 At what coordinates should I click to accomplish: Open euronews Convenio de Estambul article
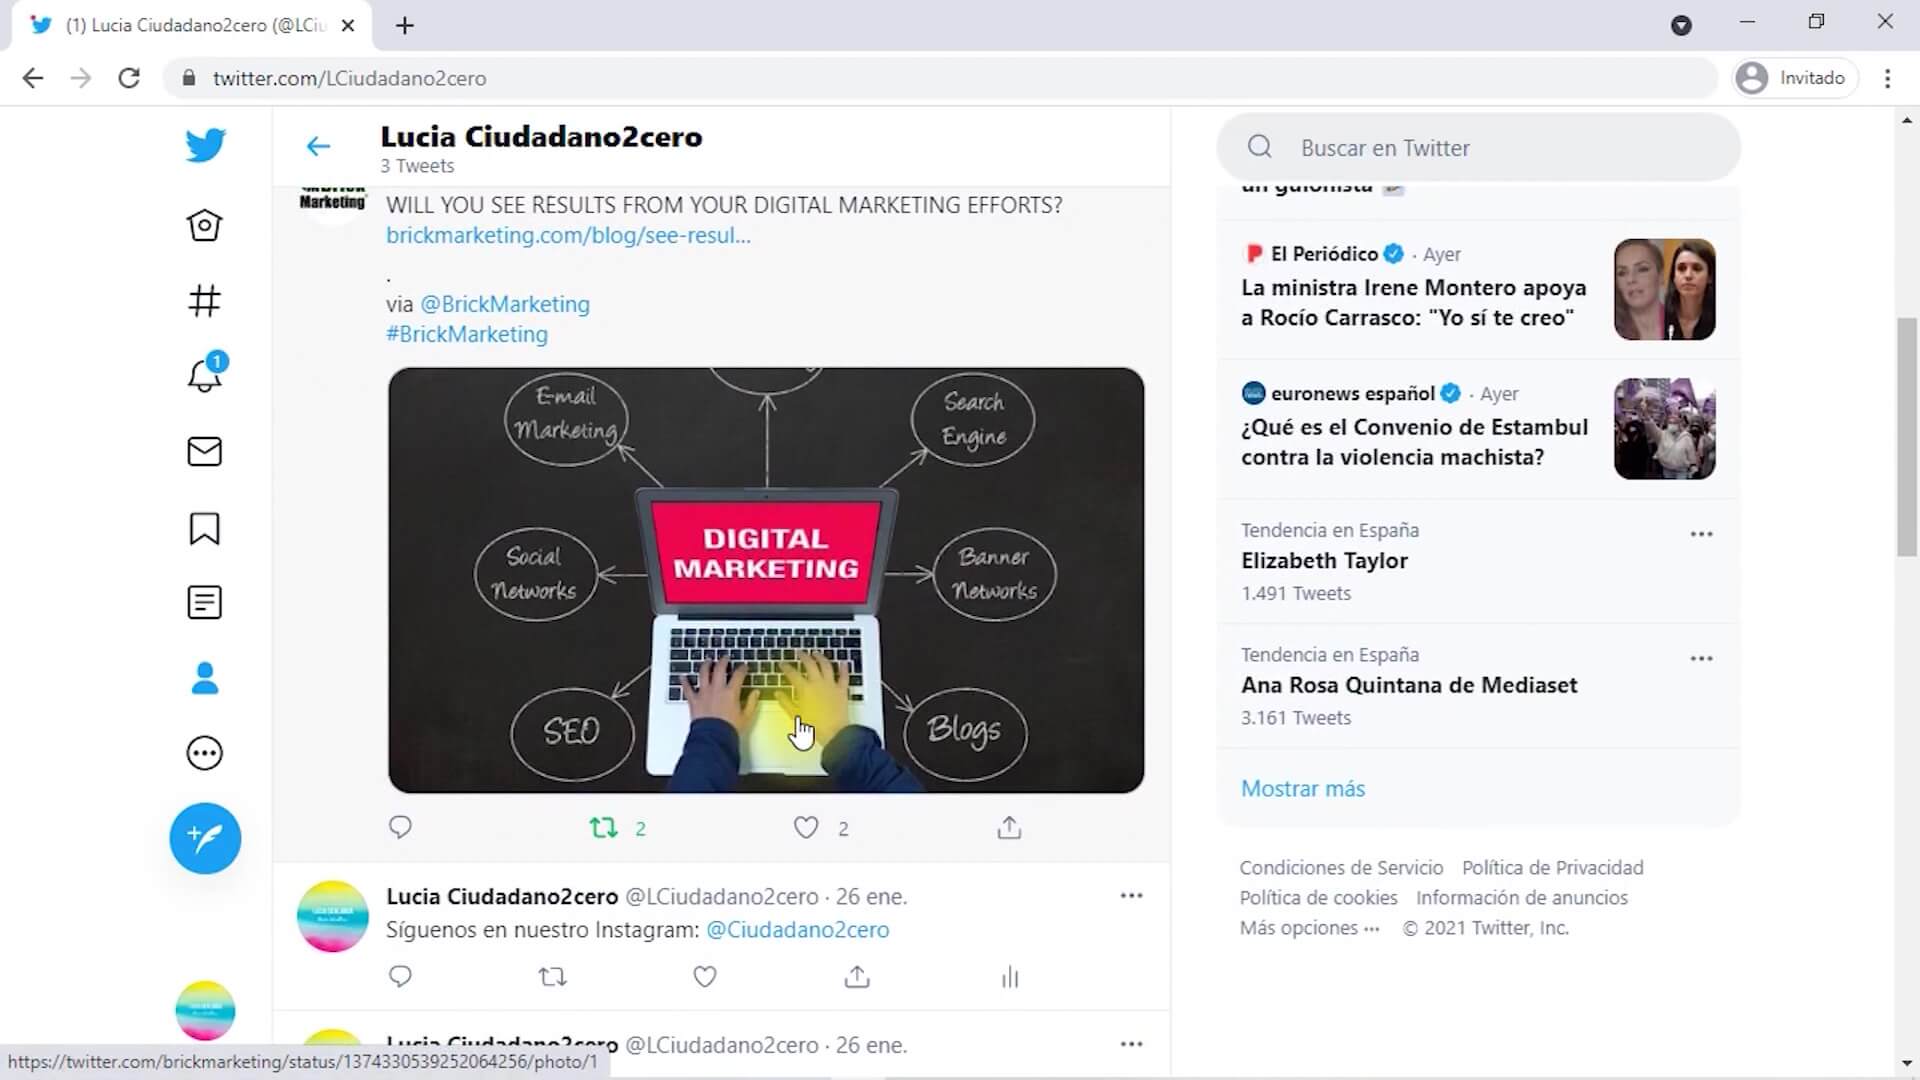1415,442
